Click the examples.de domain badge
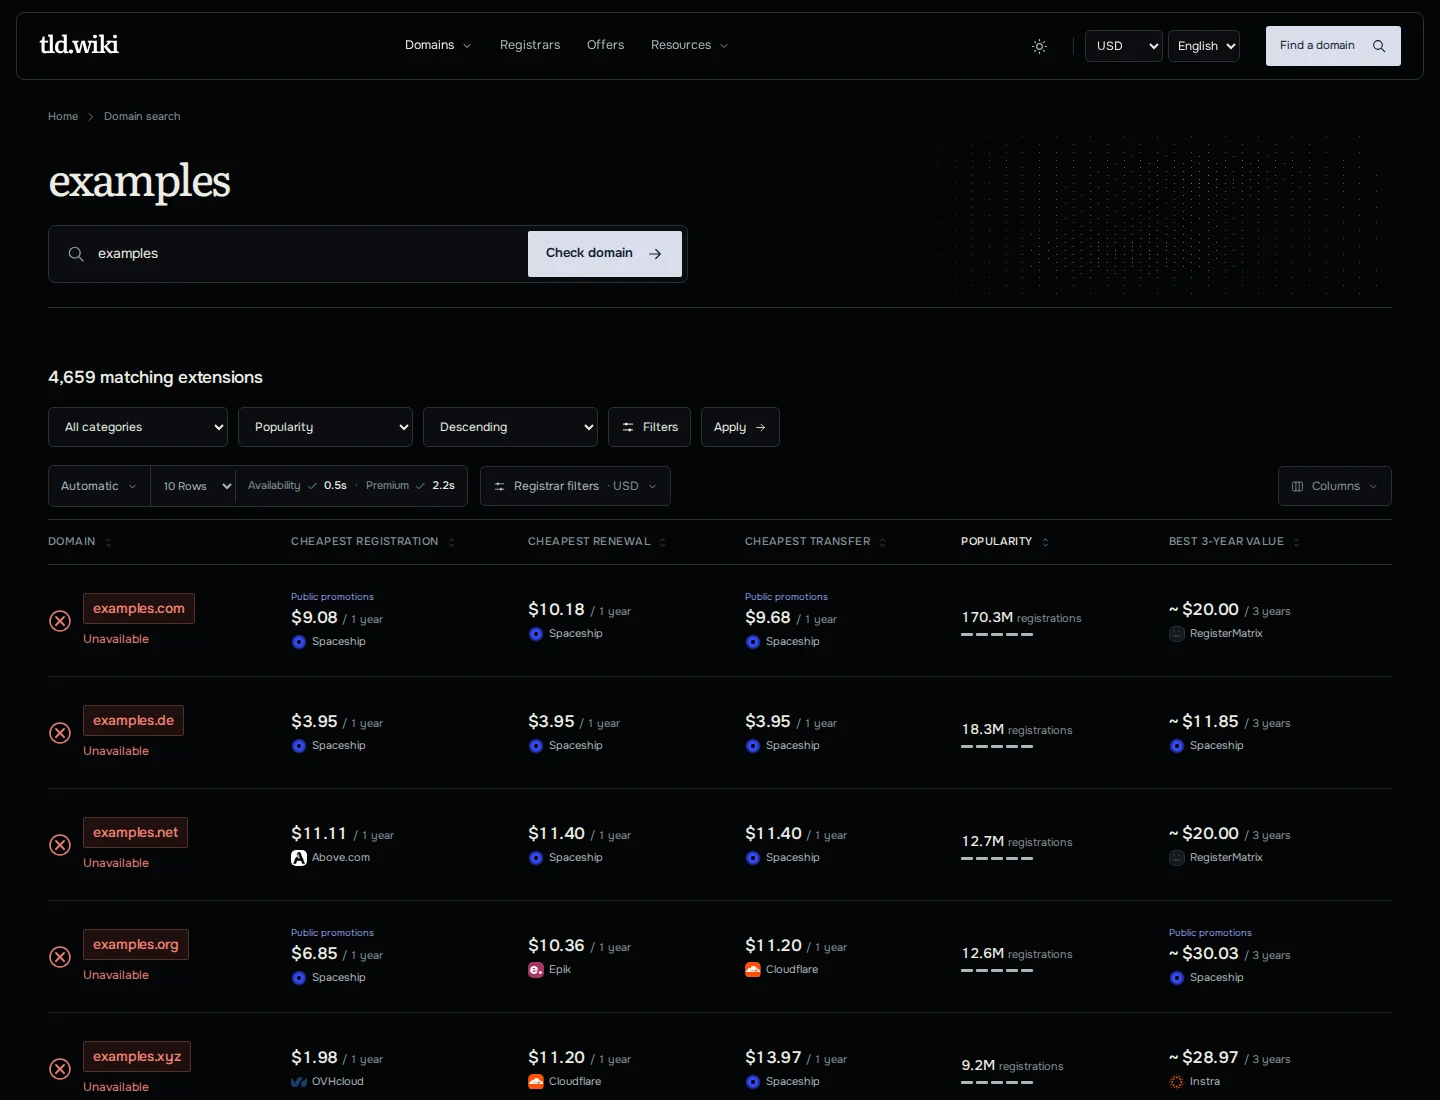The image size is (1440, 1100). 133,720
